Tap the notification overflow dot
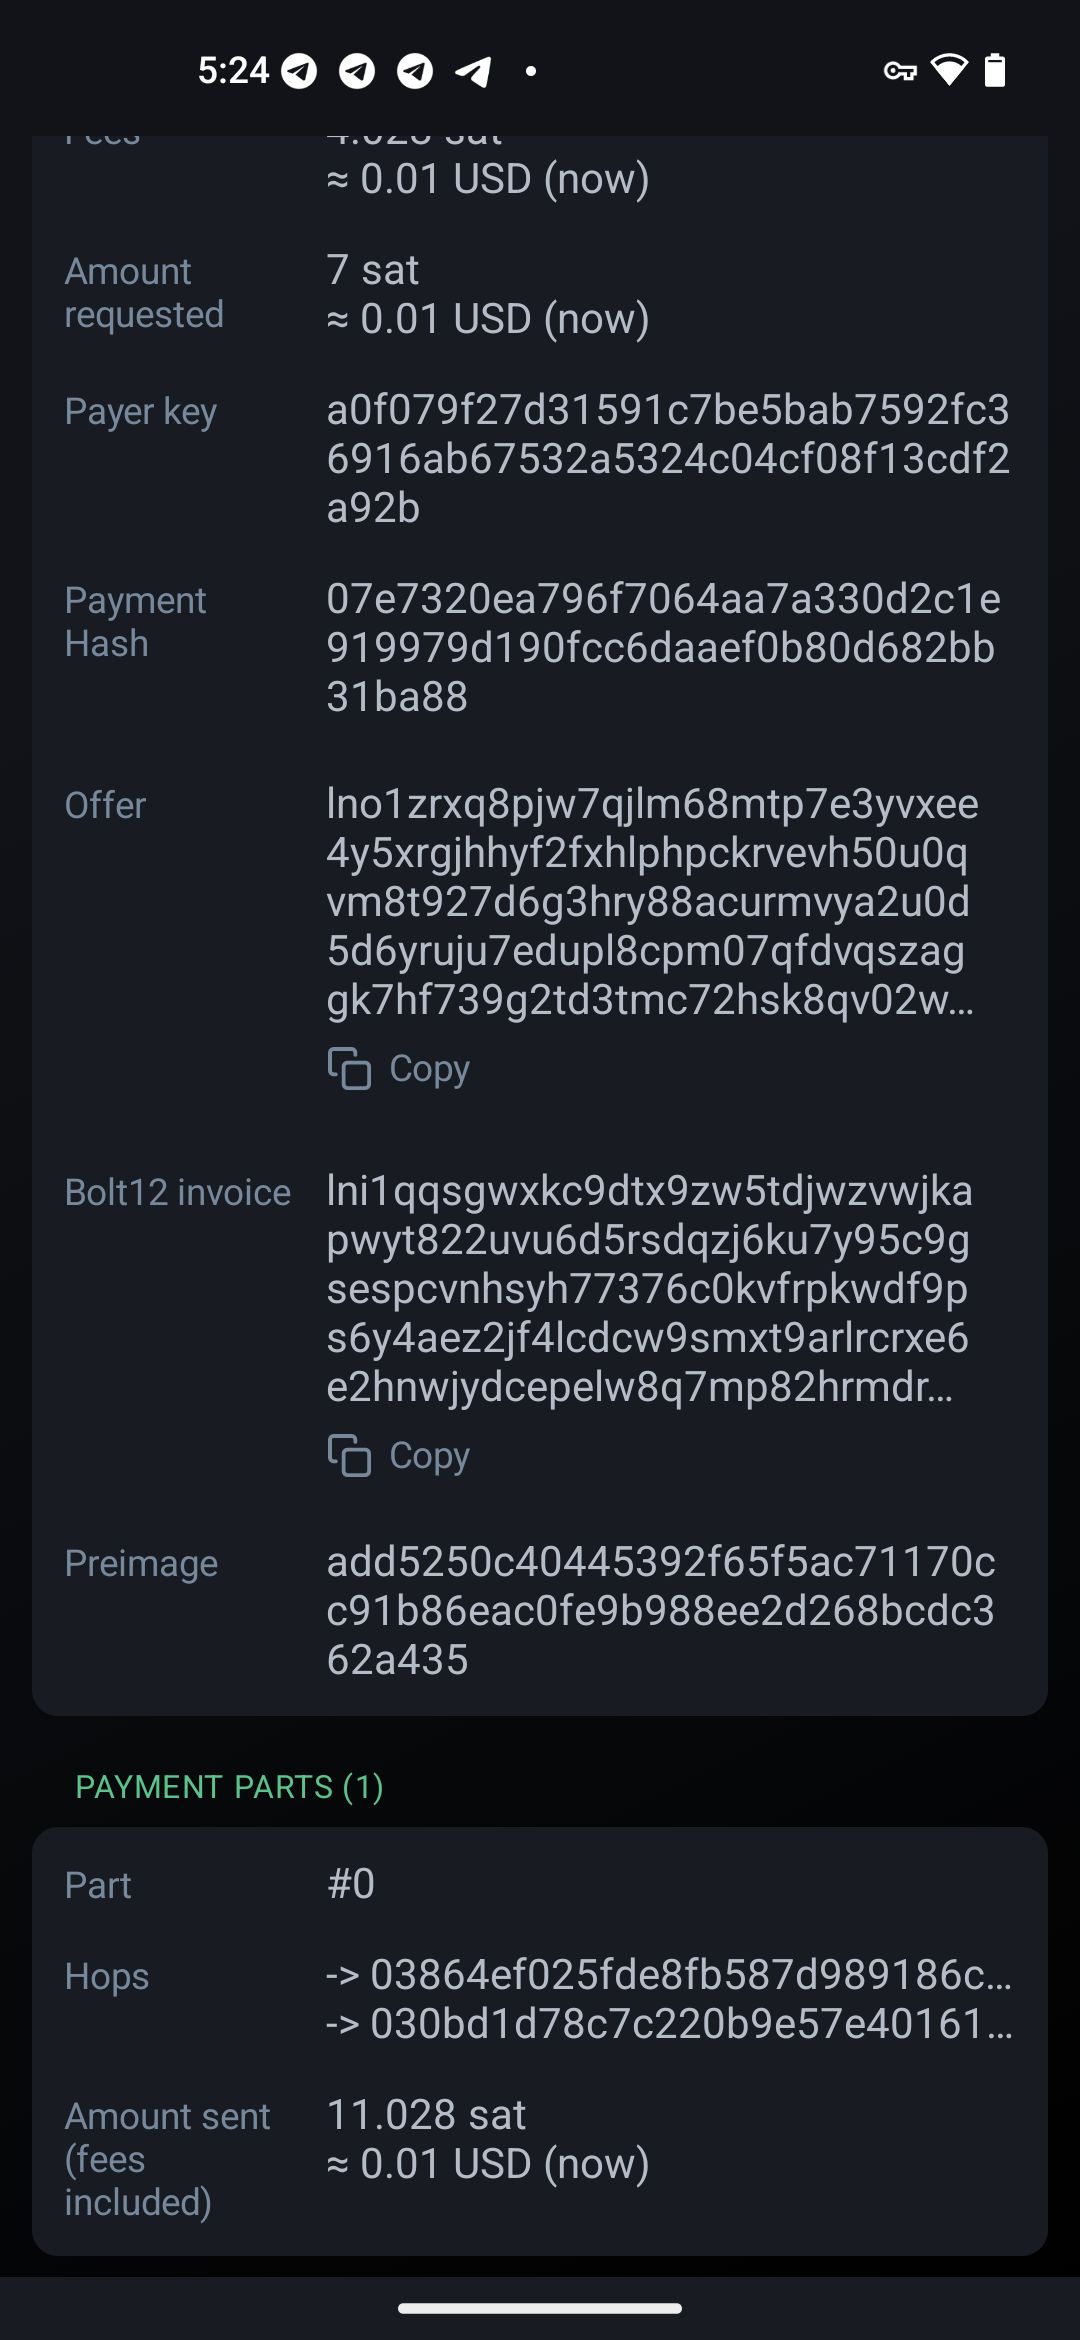 [x=531, y=71]
